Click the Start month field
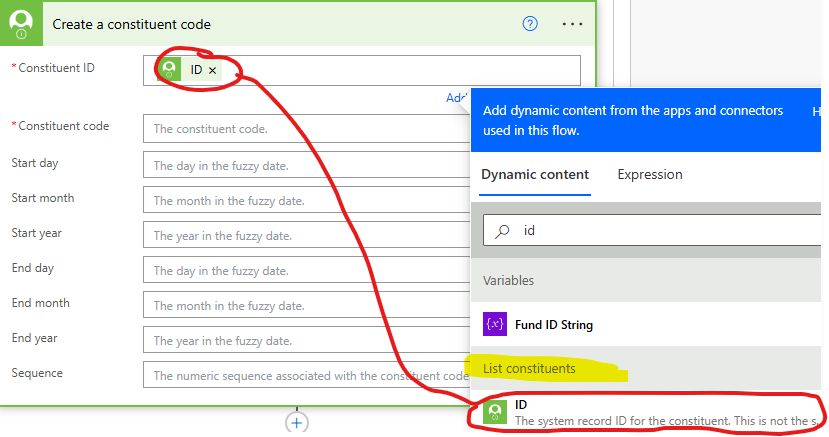The width and height of the screenshot is (829, 437). tap(307, 200)
